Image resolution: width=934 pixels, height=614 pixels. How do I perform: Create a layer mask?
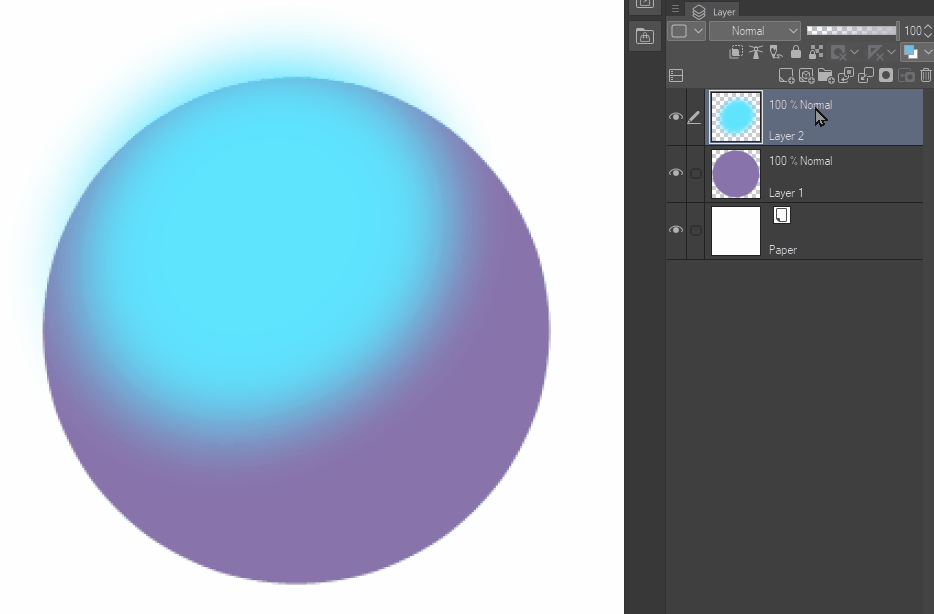click(x=886, y=76)
